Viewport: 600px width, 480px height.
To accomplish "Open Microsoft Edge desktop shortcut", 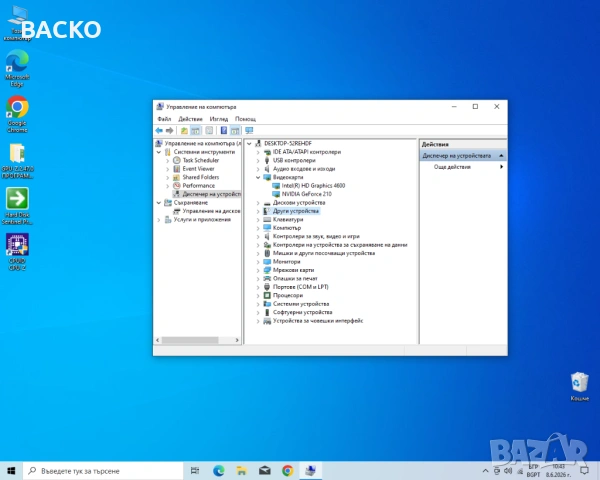I will click(x=17, y=69).
